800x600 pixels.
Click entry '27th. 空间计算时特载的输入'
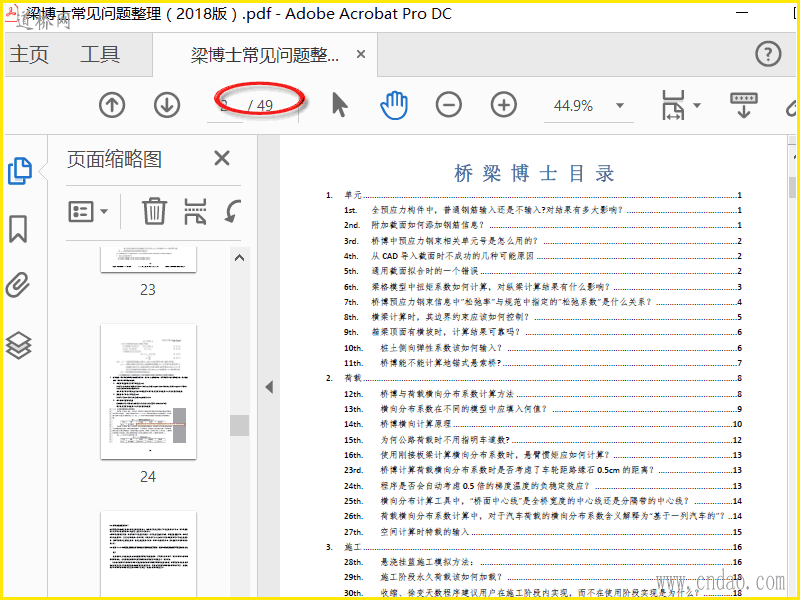tap(543, 532)
